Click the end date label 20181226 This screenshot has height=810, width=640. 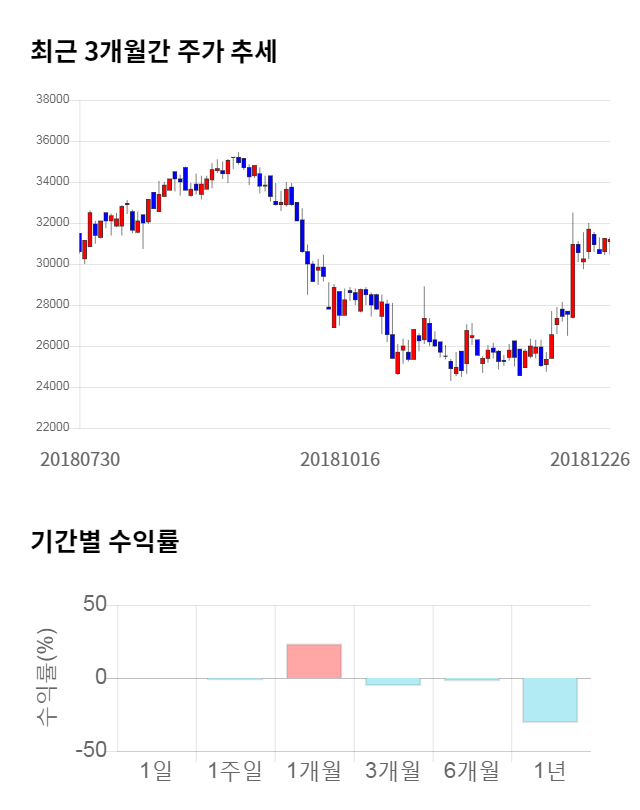(x=590, y=459)
